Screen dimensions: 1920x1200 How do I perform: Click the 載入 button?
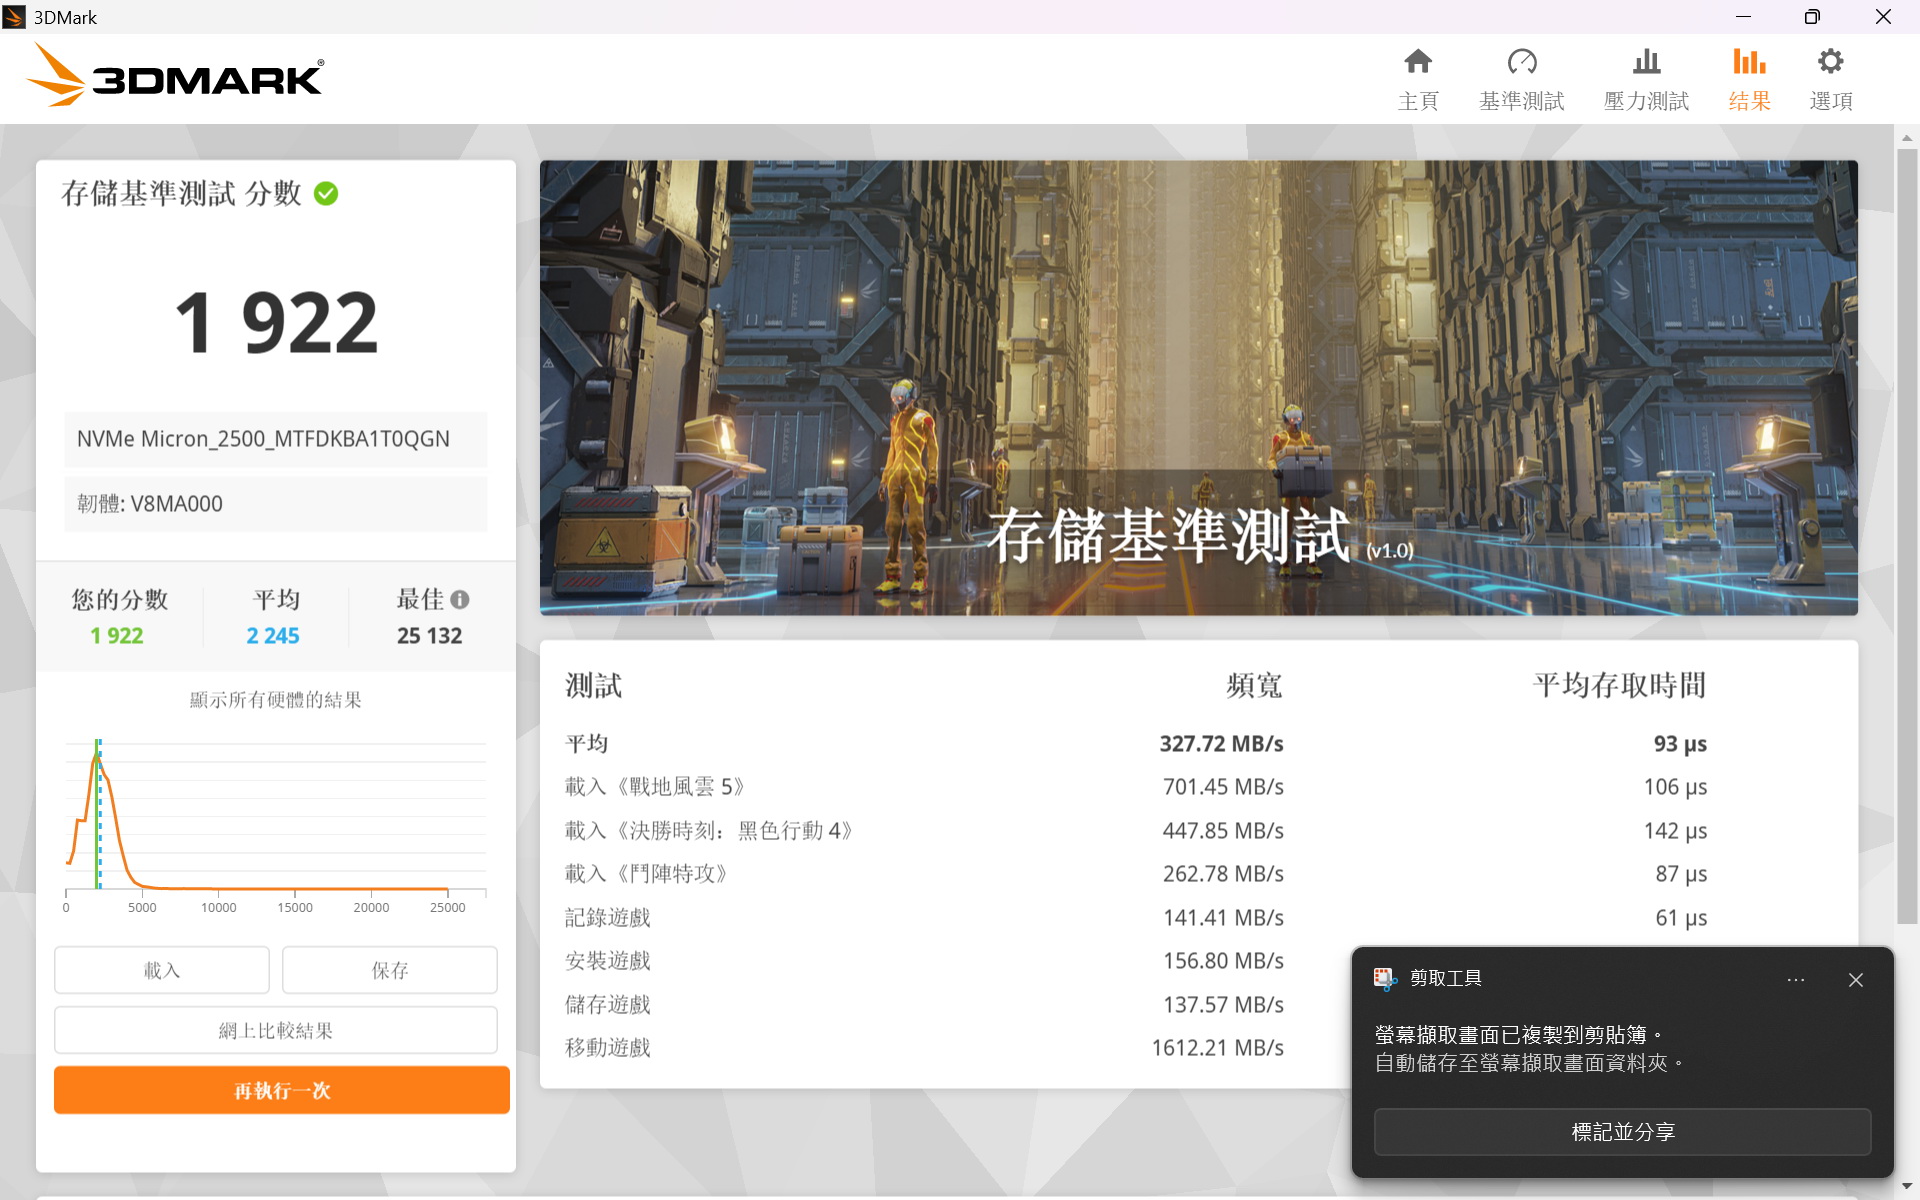162,970
